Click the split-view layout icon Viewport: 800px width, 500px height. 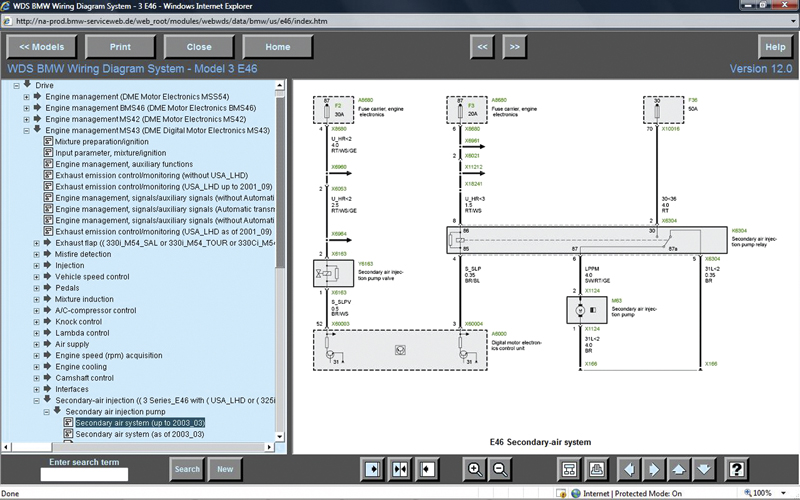400,469
